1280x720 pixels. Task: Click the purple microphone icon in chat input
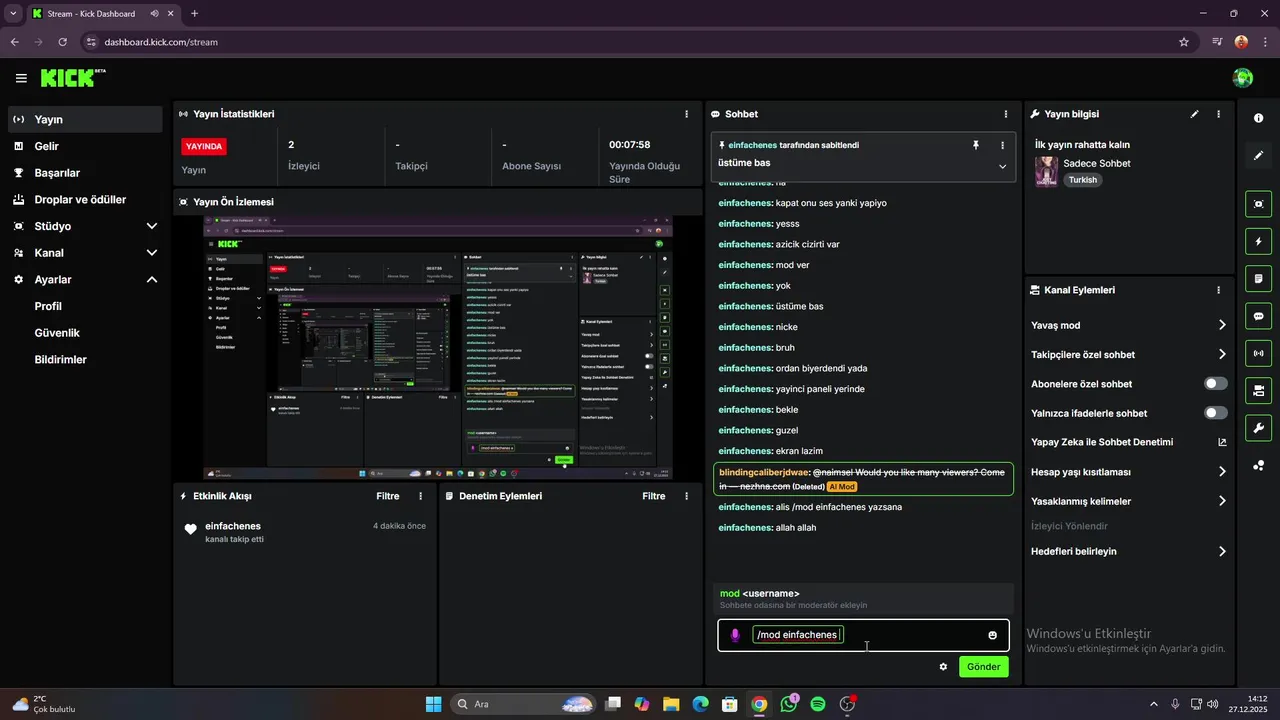(735, 635)
